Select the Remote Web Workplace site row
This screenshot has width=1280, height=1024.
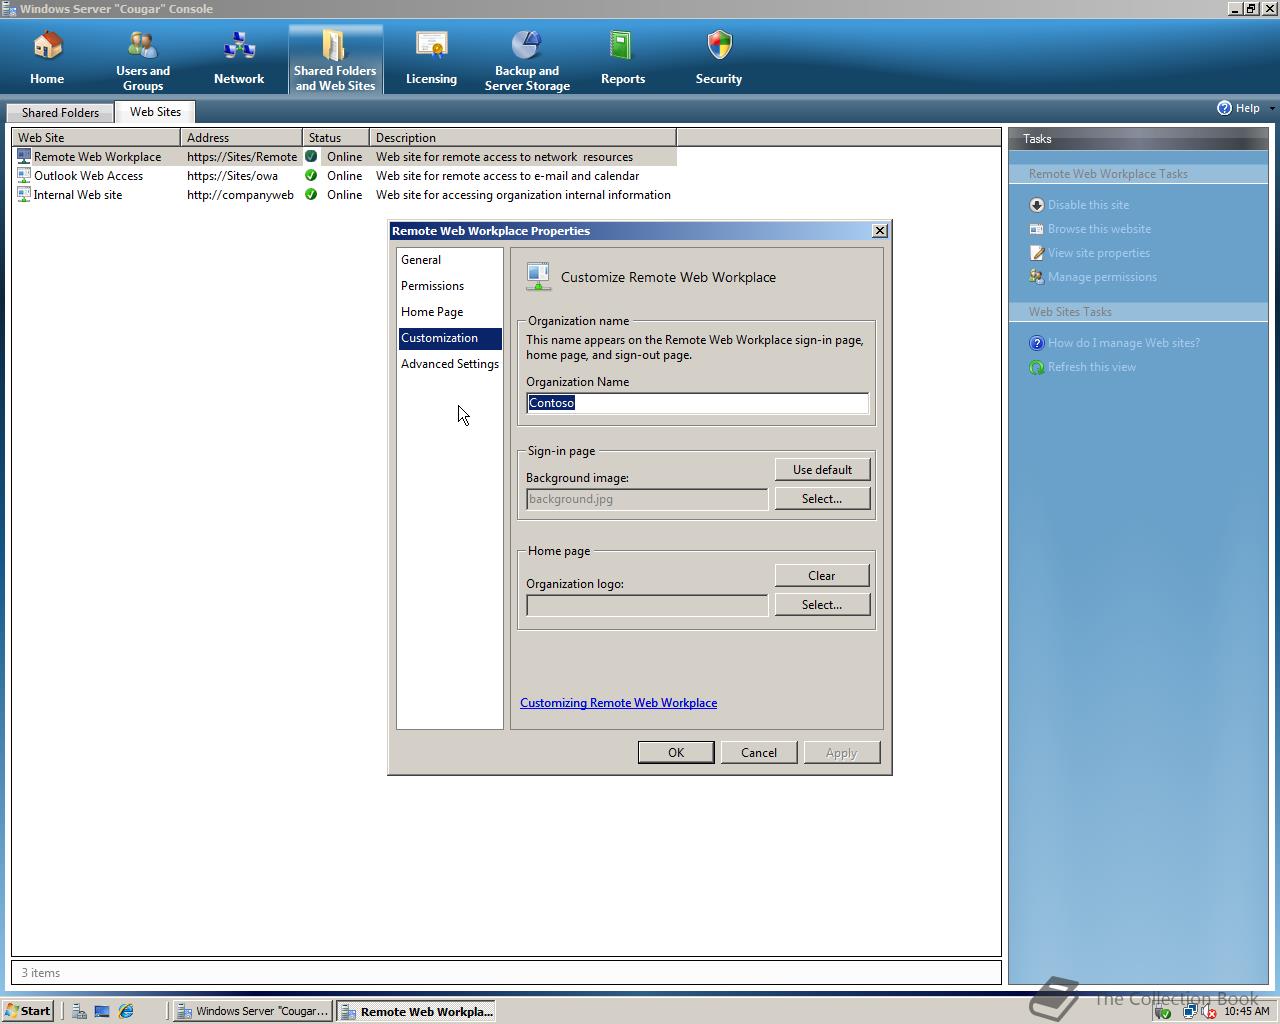(x=345, y=157)
